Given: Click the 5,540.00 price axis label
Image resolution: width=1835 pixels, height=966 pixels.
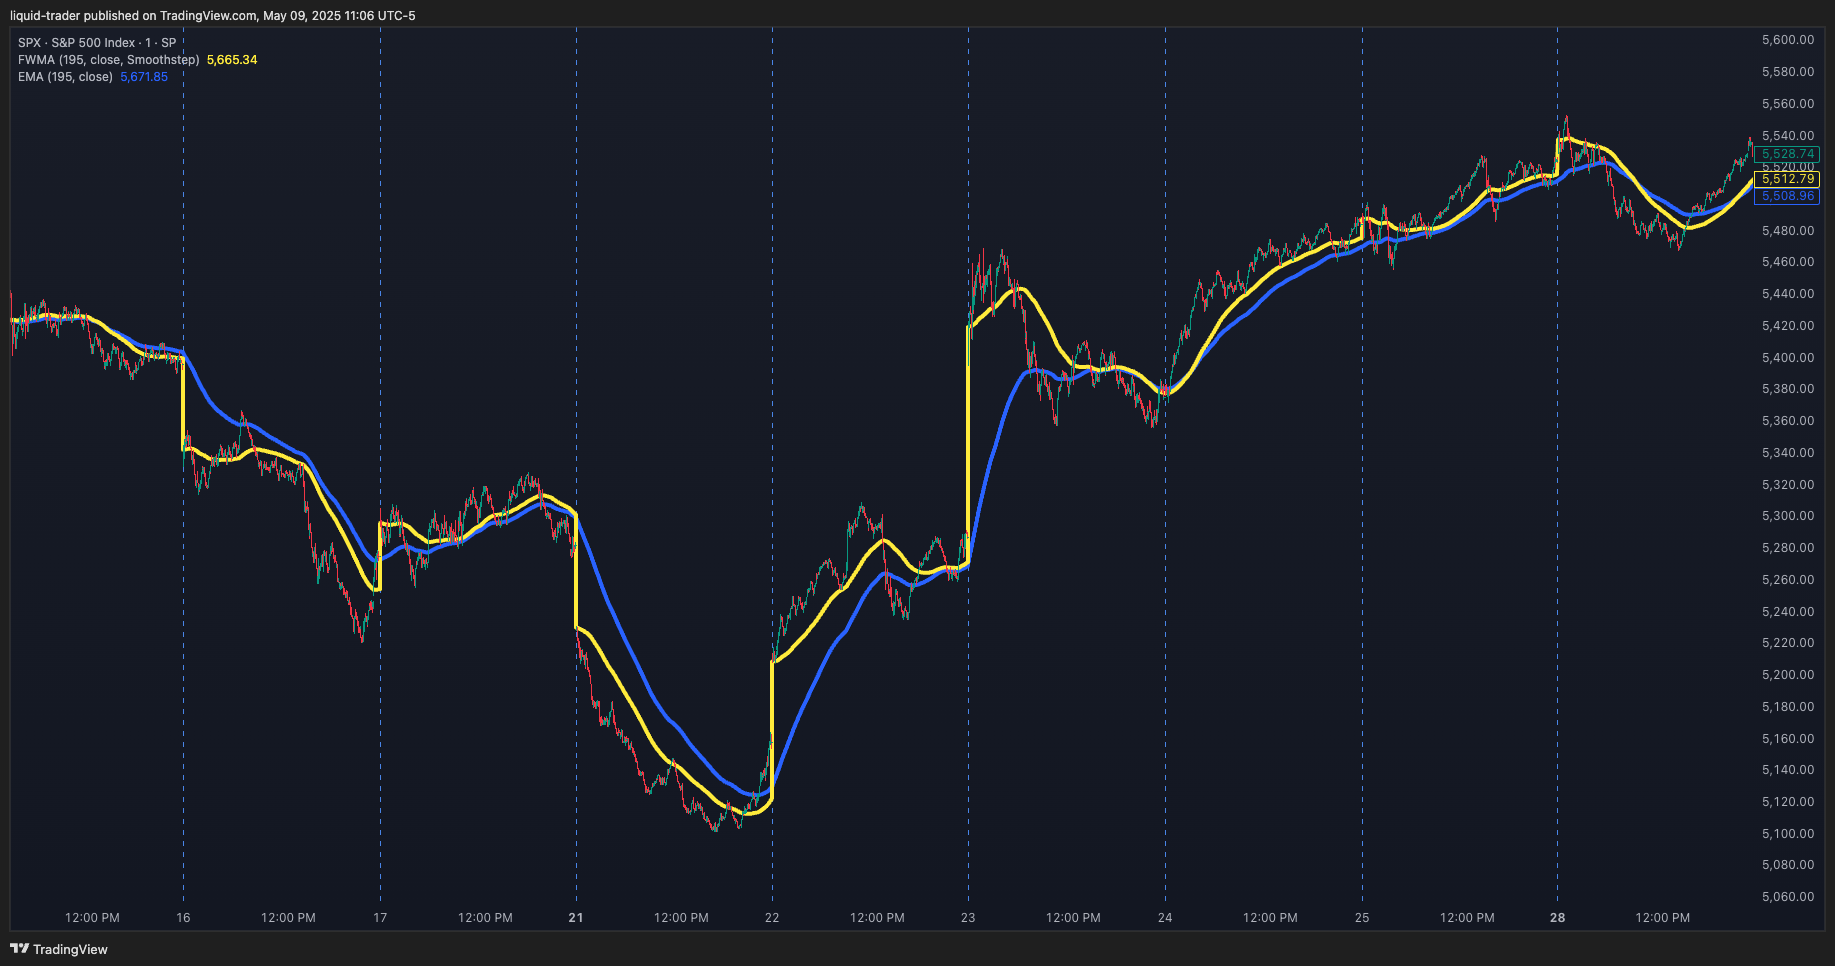Looking at the screenshot, I should (1788, 136).
